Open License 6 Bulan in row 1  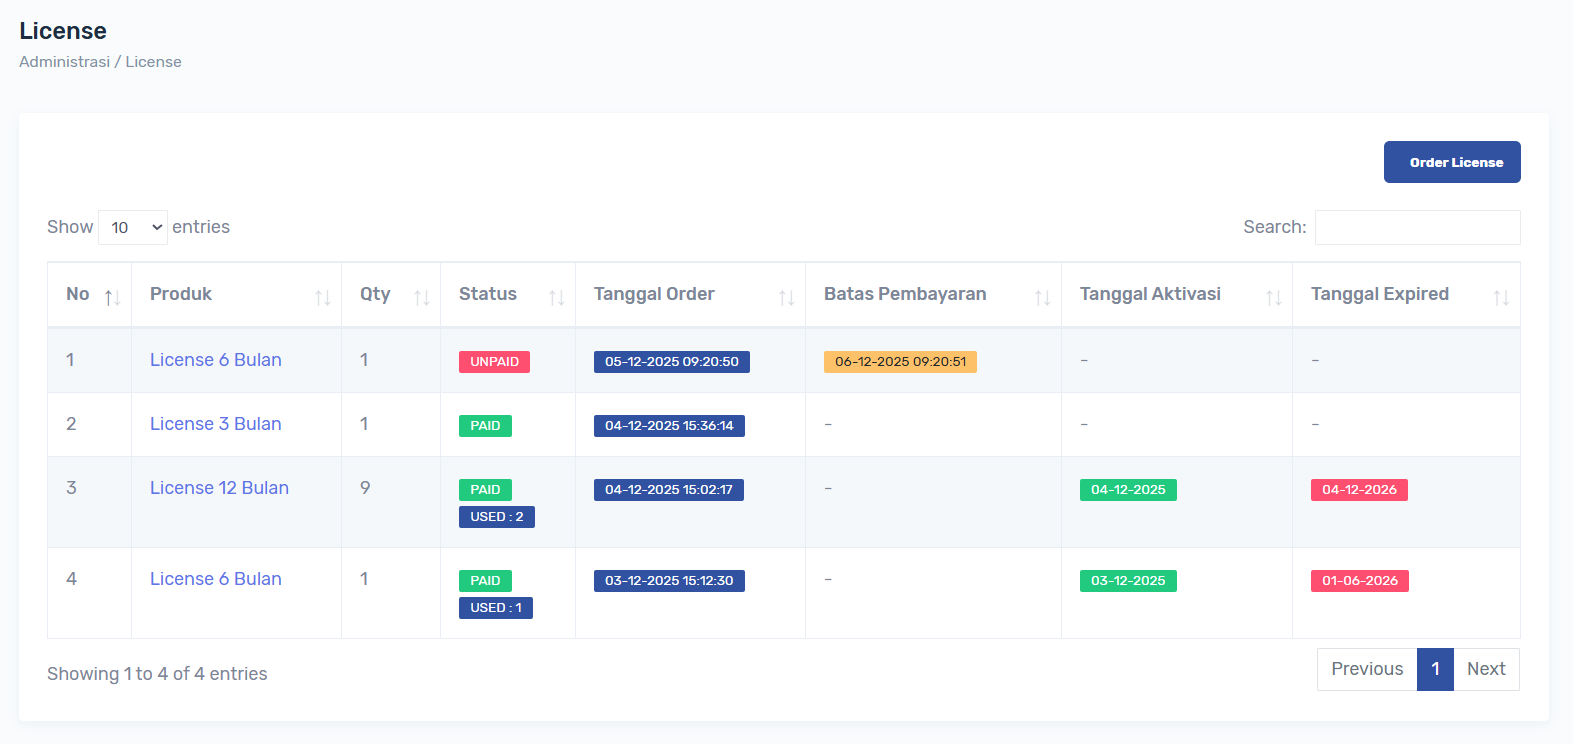pyautogui.click(x=216, y=360)
